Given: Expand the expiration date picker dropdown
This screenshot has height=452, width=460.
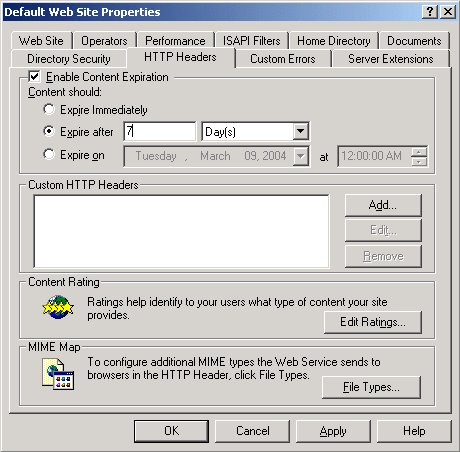Looking at the screenshot, I should [x=300, y=156].
